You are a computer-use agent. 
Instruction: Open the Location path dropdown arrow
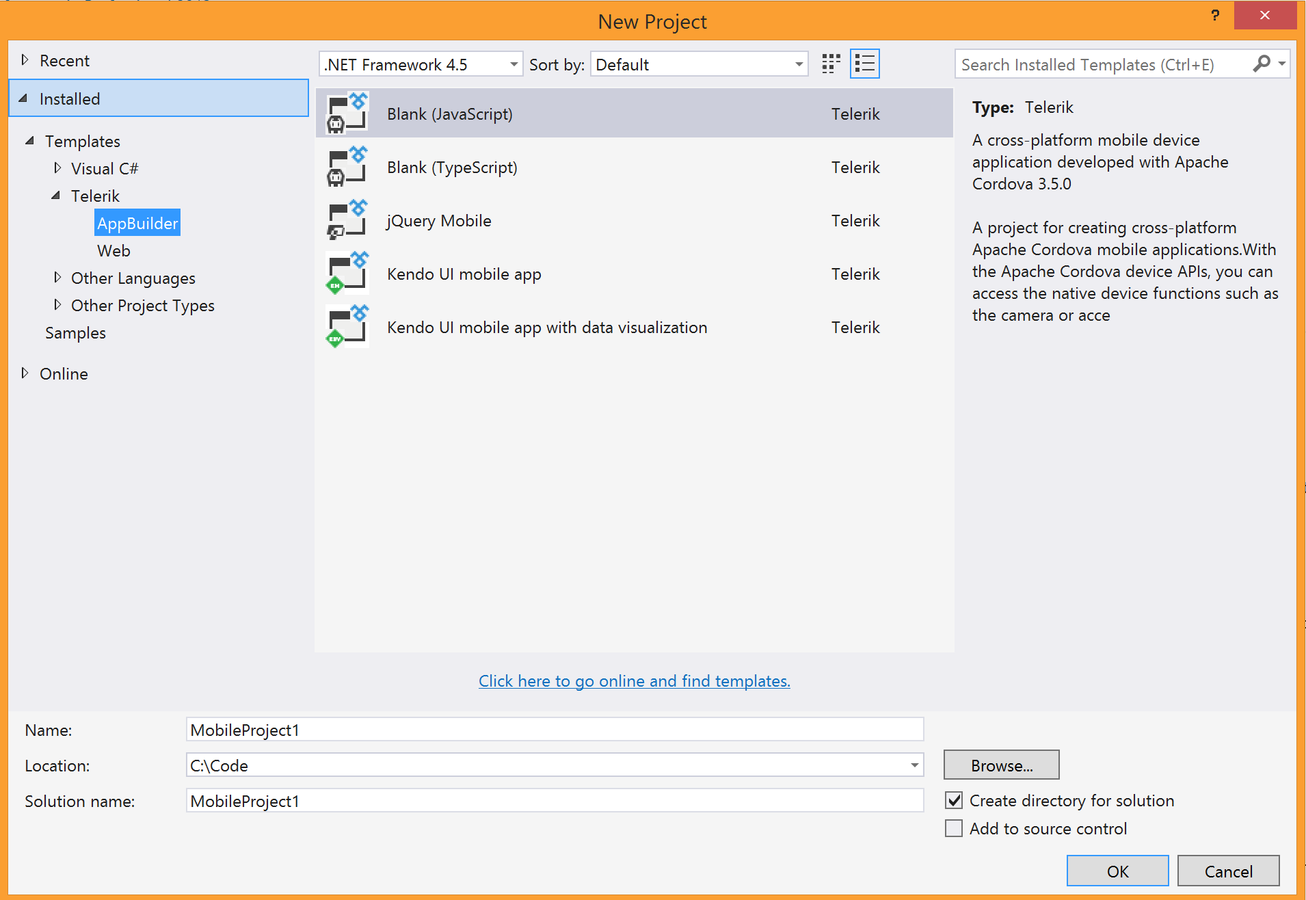tap(914, 766)
